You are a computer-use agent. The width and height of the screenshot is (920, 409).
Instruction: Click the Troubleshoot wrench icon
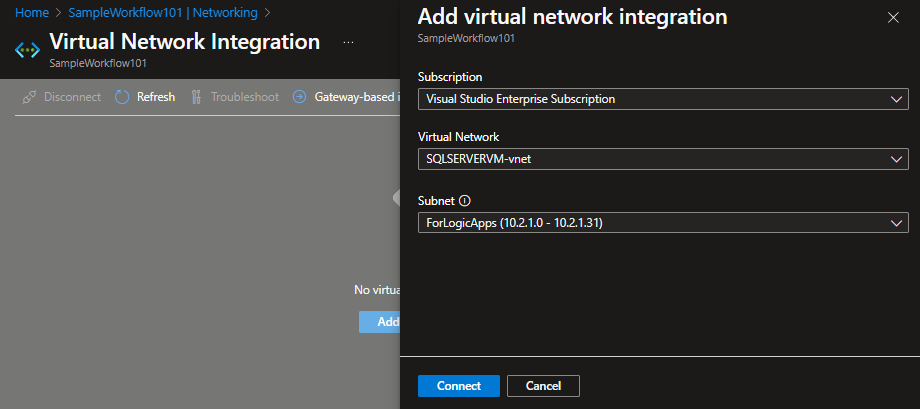(x=197, y=97)
